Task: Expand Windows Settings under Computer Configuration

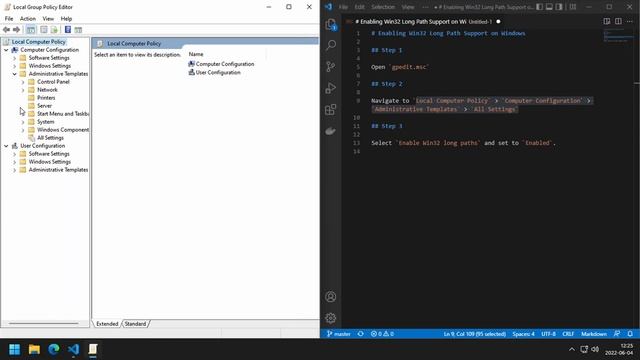Action: coord(15,66)
